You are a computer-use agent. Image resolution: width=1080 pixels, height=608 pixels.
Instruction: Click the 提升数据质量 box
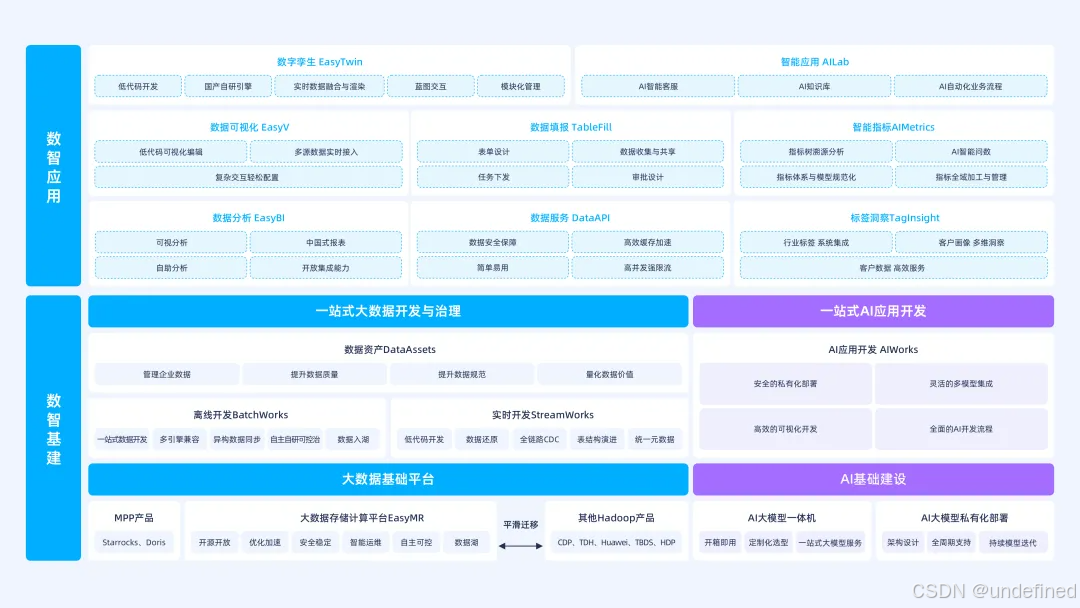pyautogui.click(x=314, y=375)
